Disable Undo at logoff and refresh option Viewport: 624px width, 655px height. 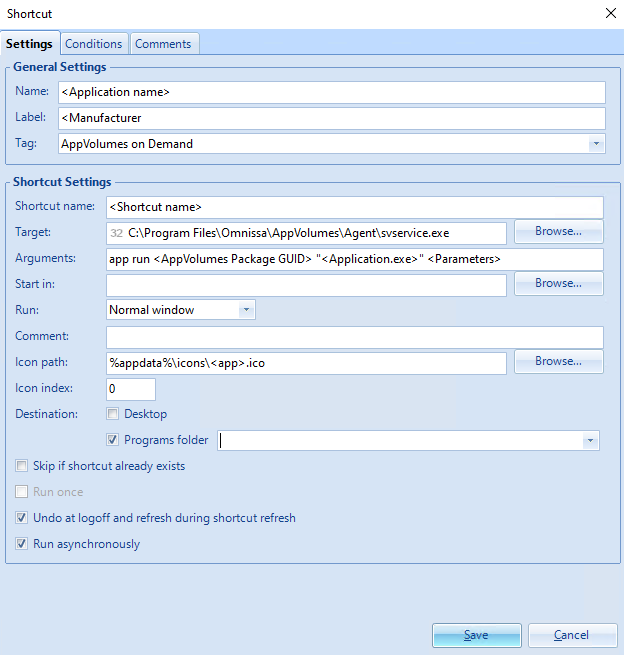pos(22,518)
